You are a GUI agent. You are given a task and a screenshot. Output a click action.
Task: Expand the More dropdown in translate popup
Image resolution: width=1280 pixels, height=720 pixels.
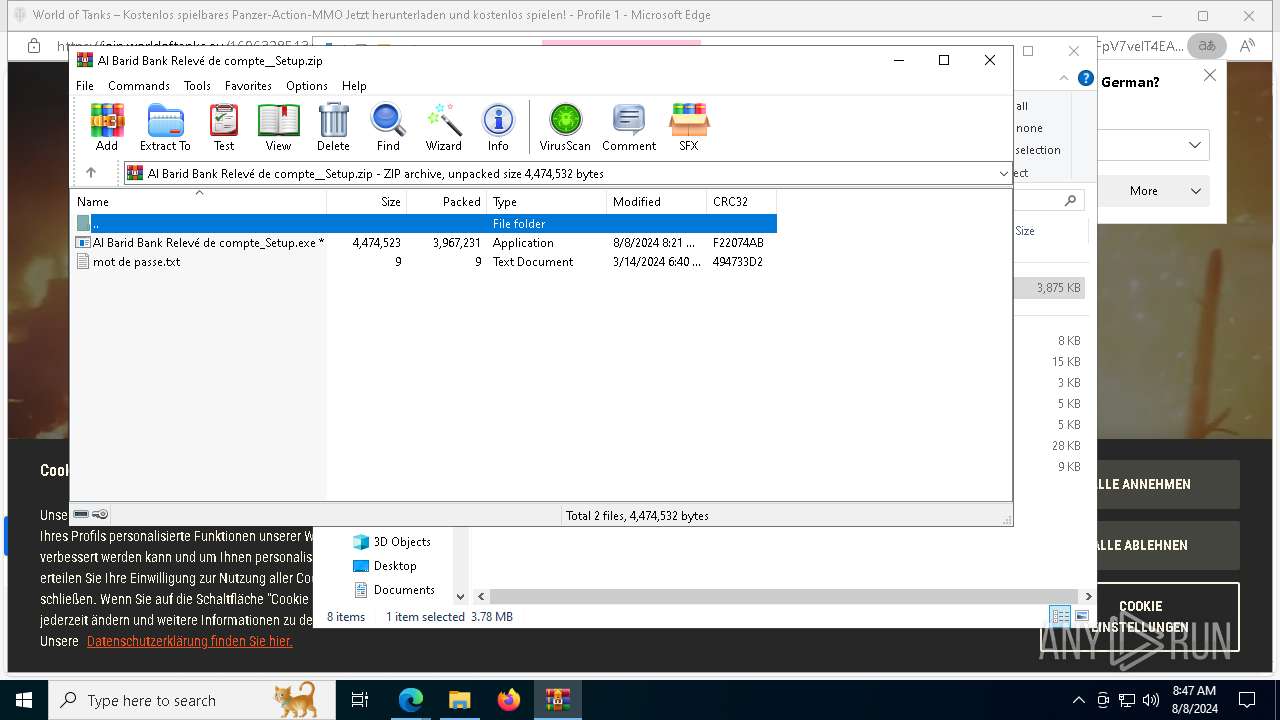click(1155, 191)
